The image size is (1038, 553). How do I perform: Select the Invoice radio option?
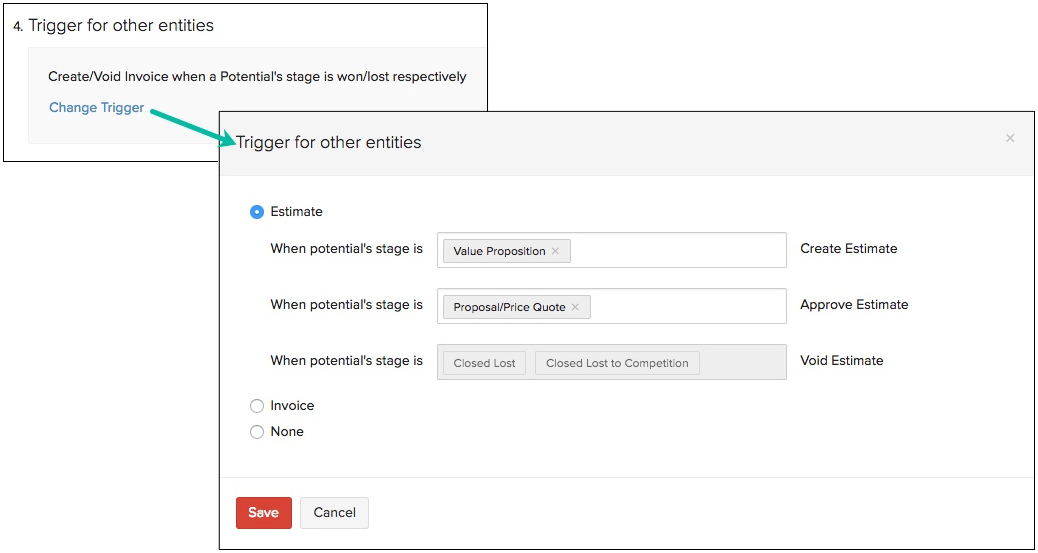(257, 406)
